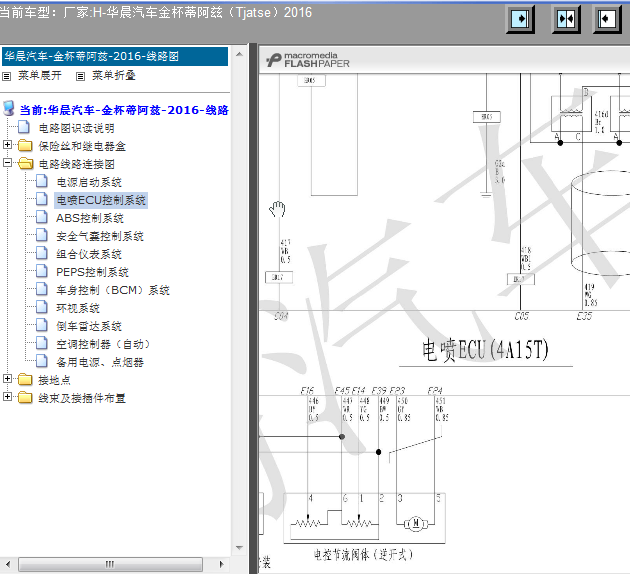This screenshot has height=574, width=630.
Task: Click the collapse-left panel arrow button
Action: point(607,18)
